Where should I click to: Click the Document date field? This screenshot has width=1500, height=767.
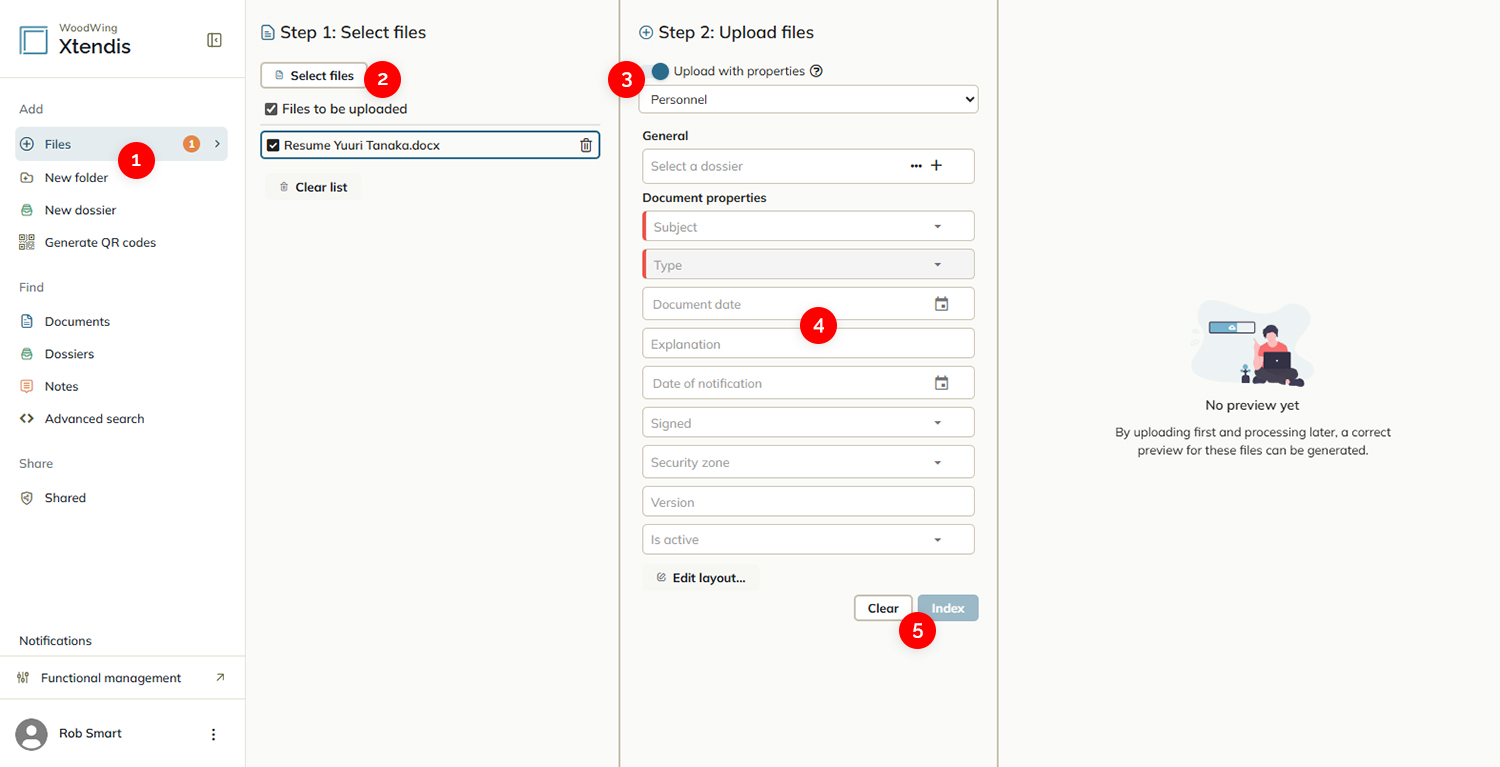pyautogui.click(x=809, y=304)
